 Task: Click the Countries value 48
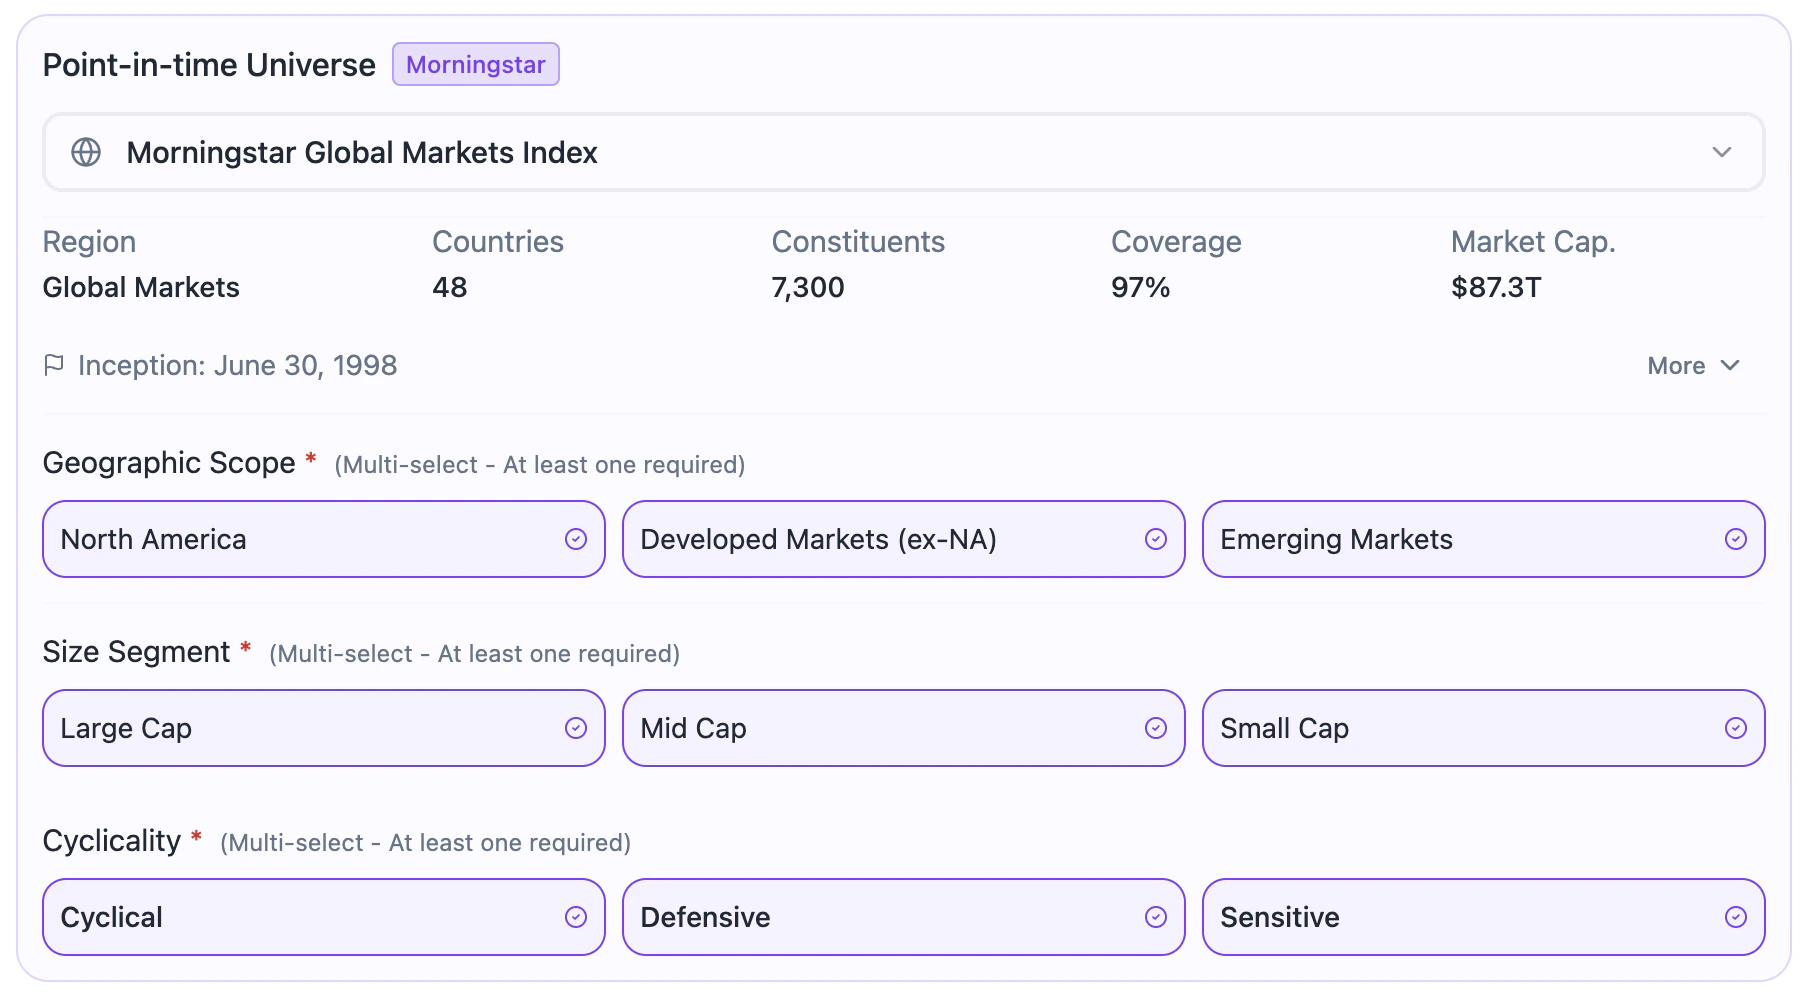point(450,288)
